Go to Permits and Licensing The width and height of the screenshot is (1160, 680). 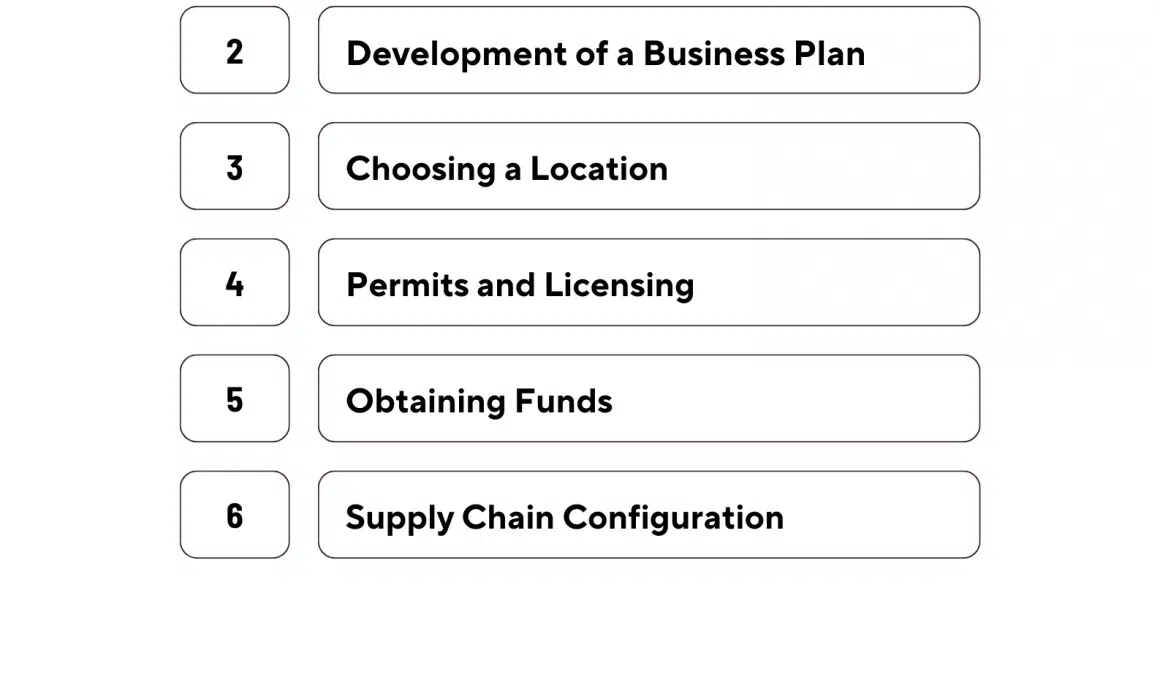pyautogui.click(x=648, y=283)
